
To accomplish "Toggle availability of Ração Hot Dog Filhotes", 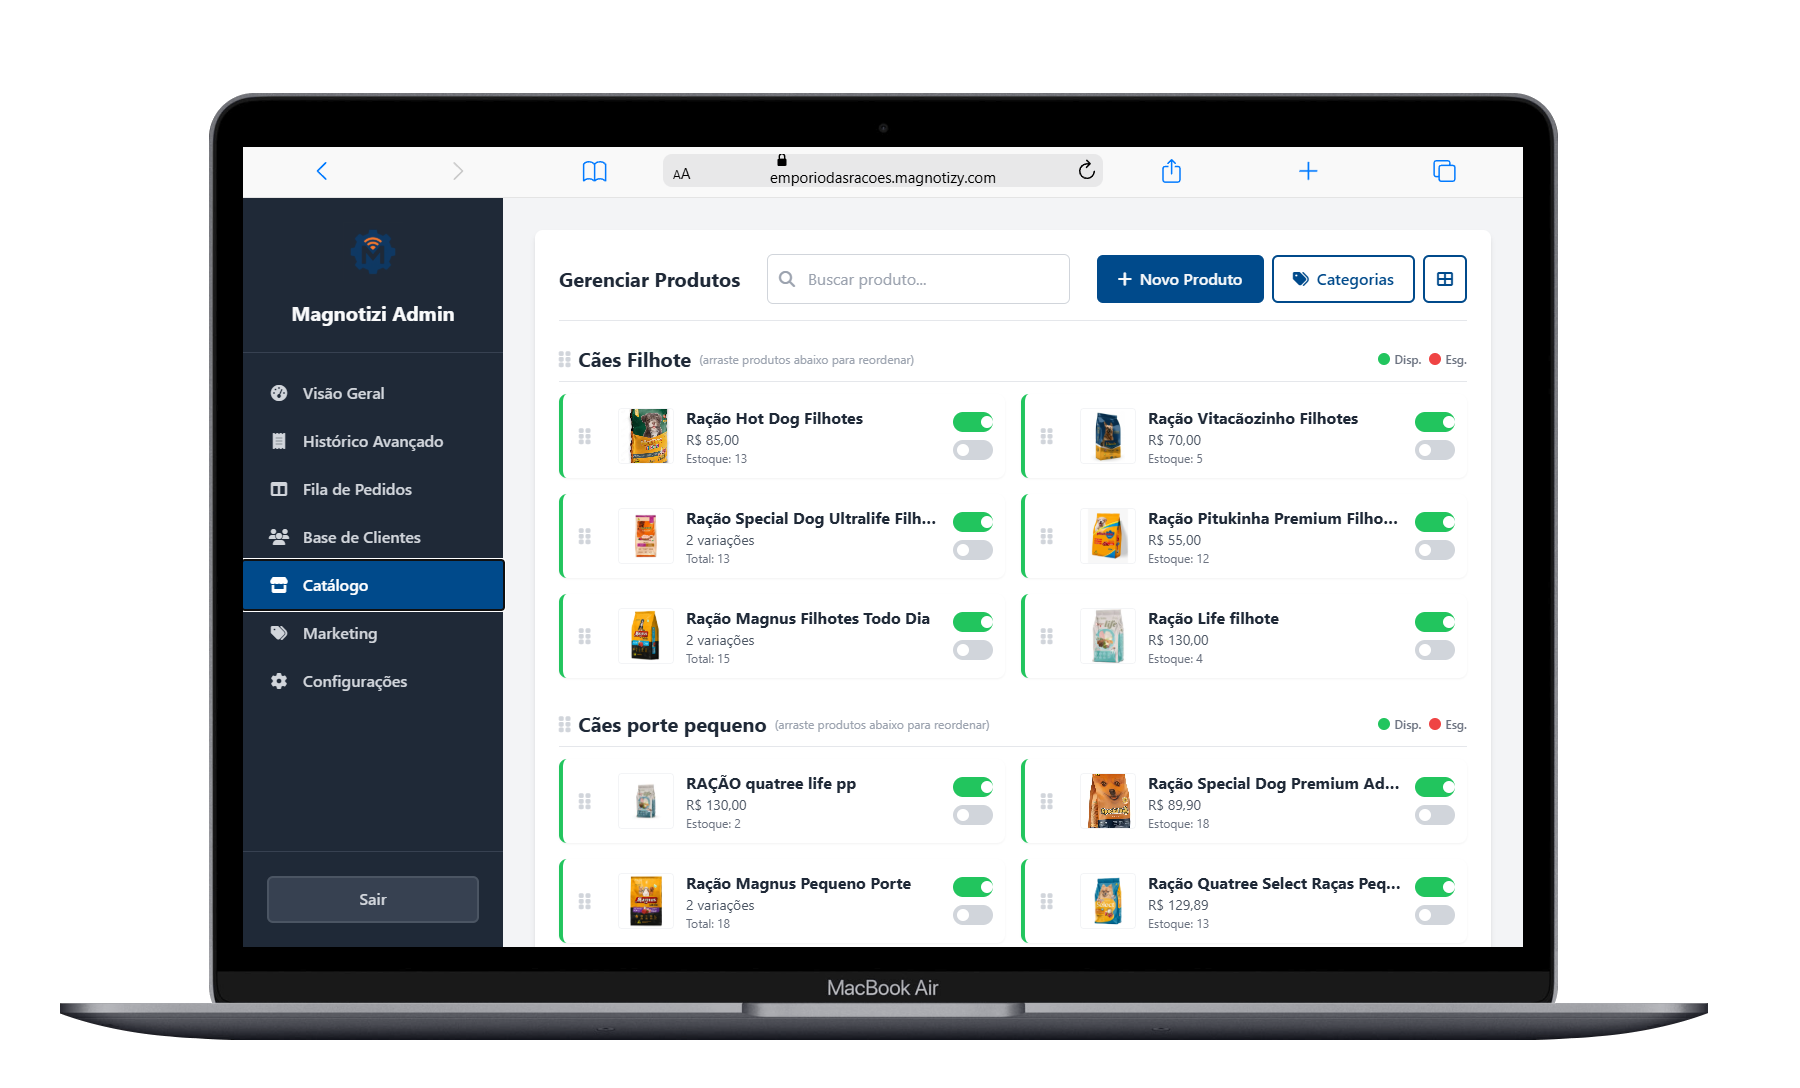I will 973,422.
